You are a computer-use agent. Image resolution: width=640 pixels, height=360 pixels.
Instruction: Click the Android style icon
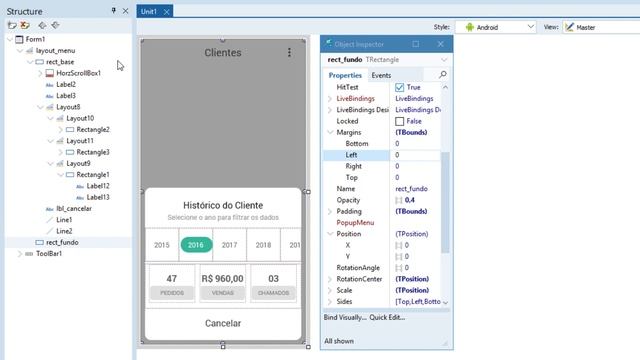pos(469,27)
